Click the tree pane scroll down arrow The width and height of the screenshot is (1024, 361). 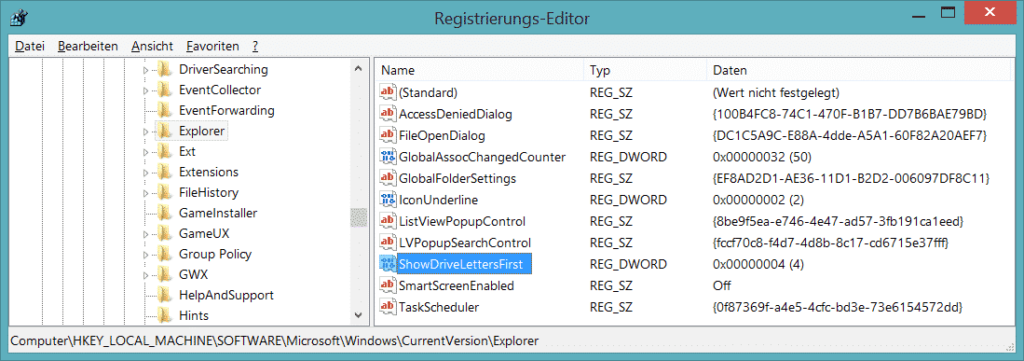(x=359, y=315)
